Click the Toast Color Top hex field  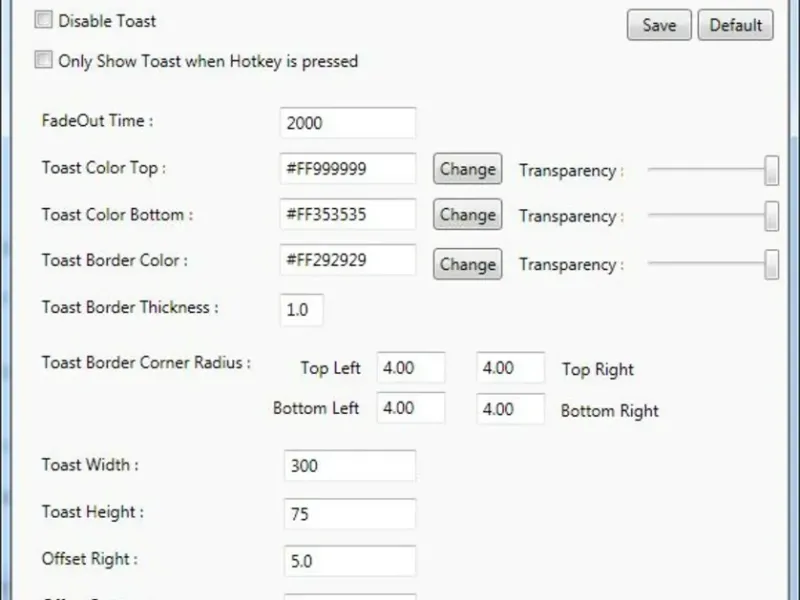pos(347,169)
